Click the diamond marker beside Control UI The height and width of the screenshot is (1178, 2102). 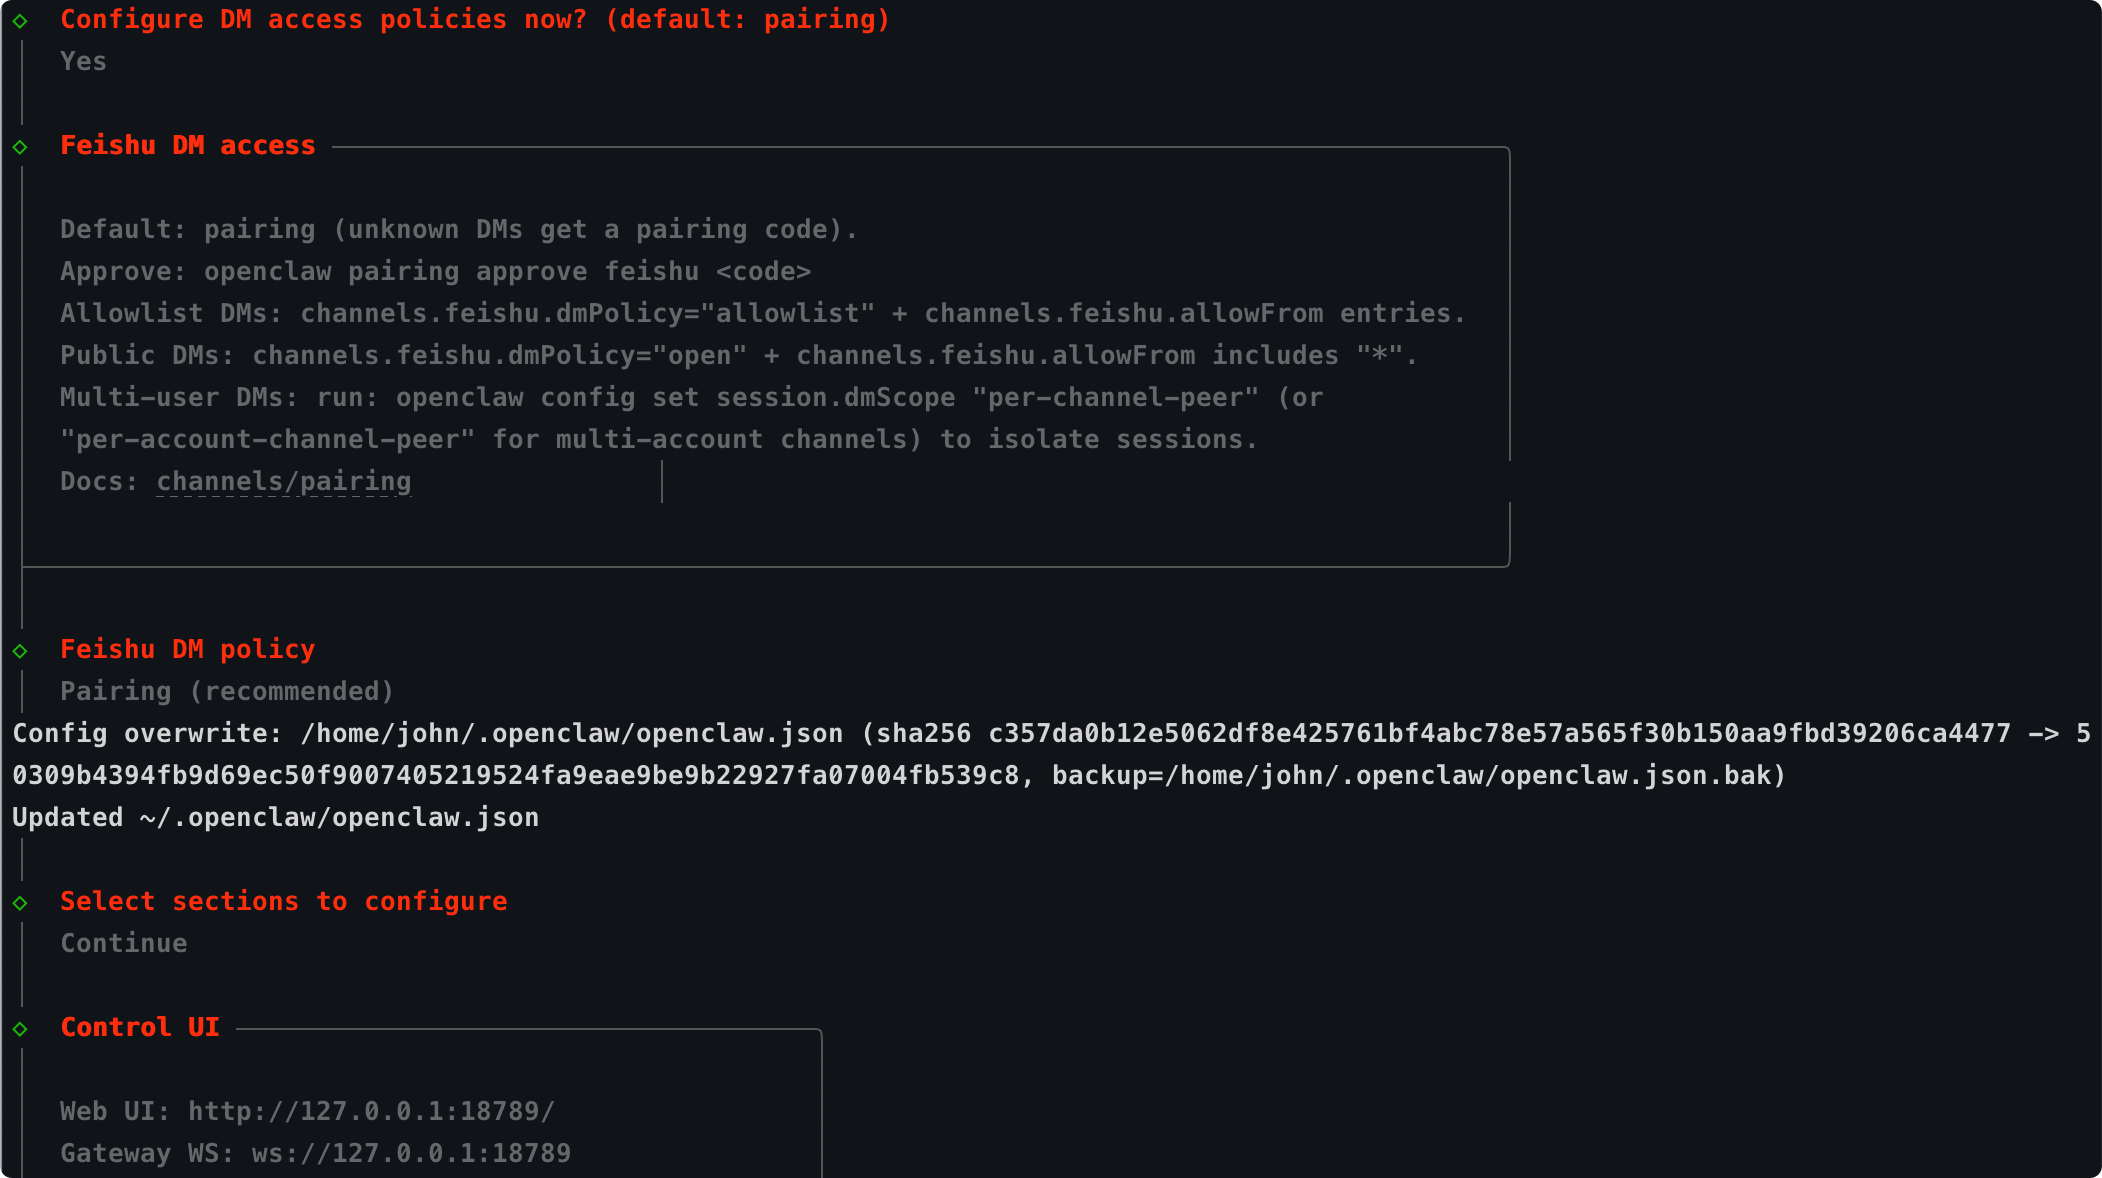(x=20, y=1029)
